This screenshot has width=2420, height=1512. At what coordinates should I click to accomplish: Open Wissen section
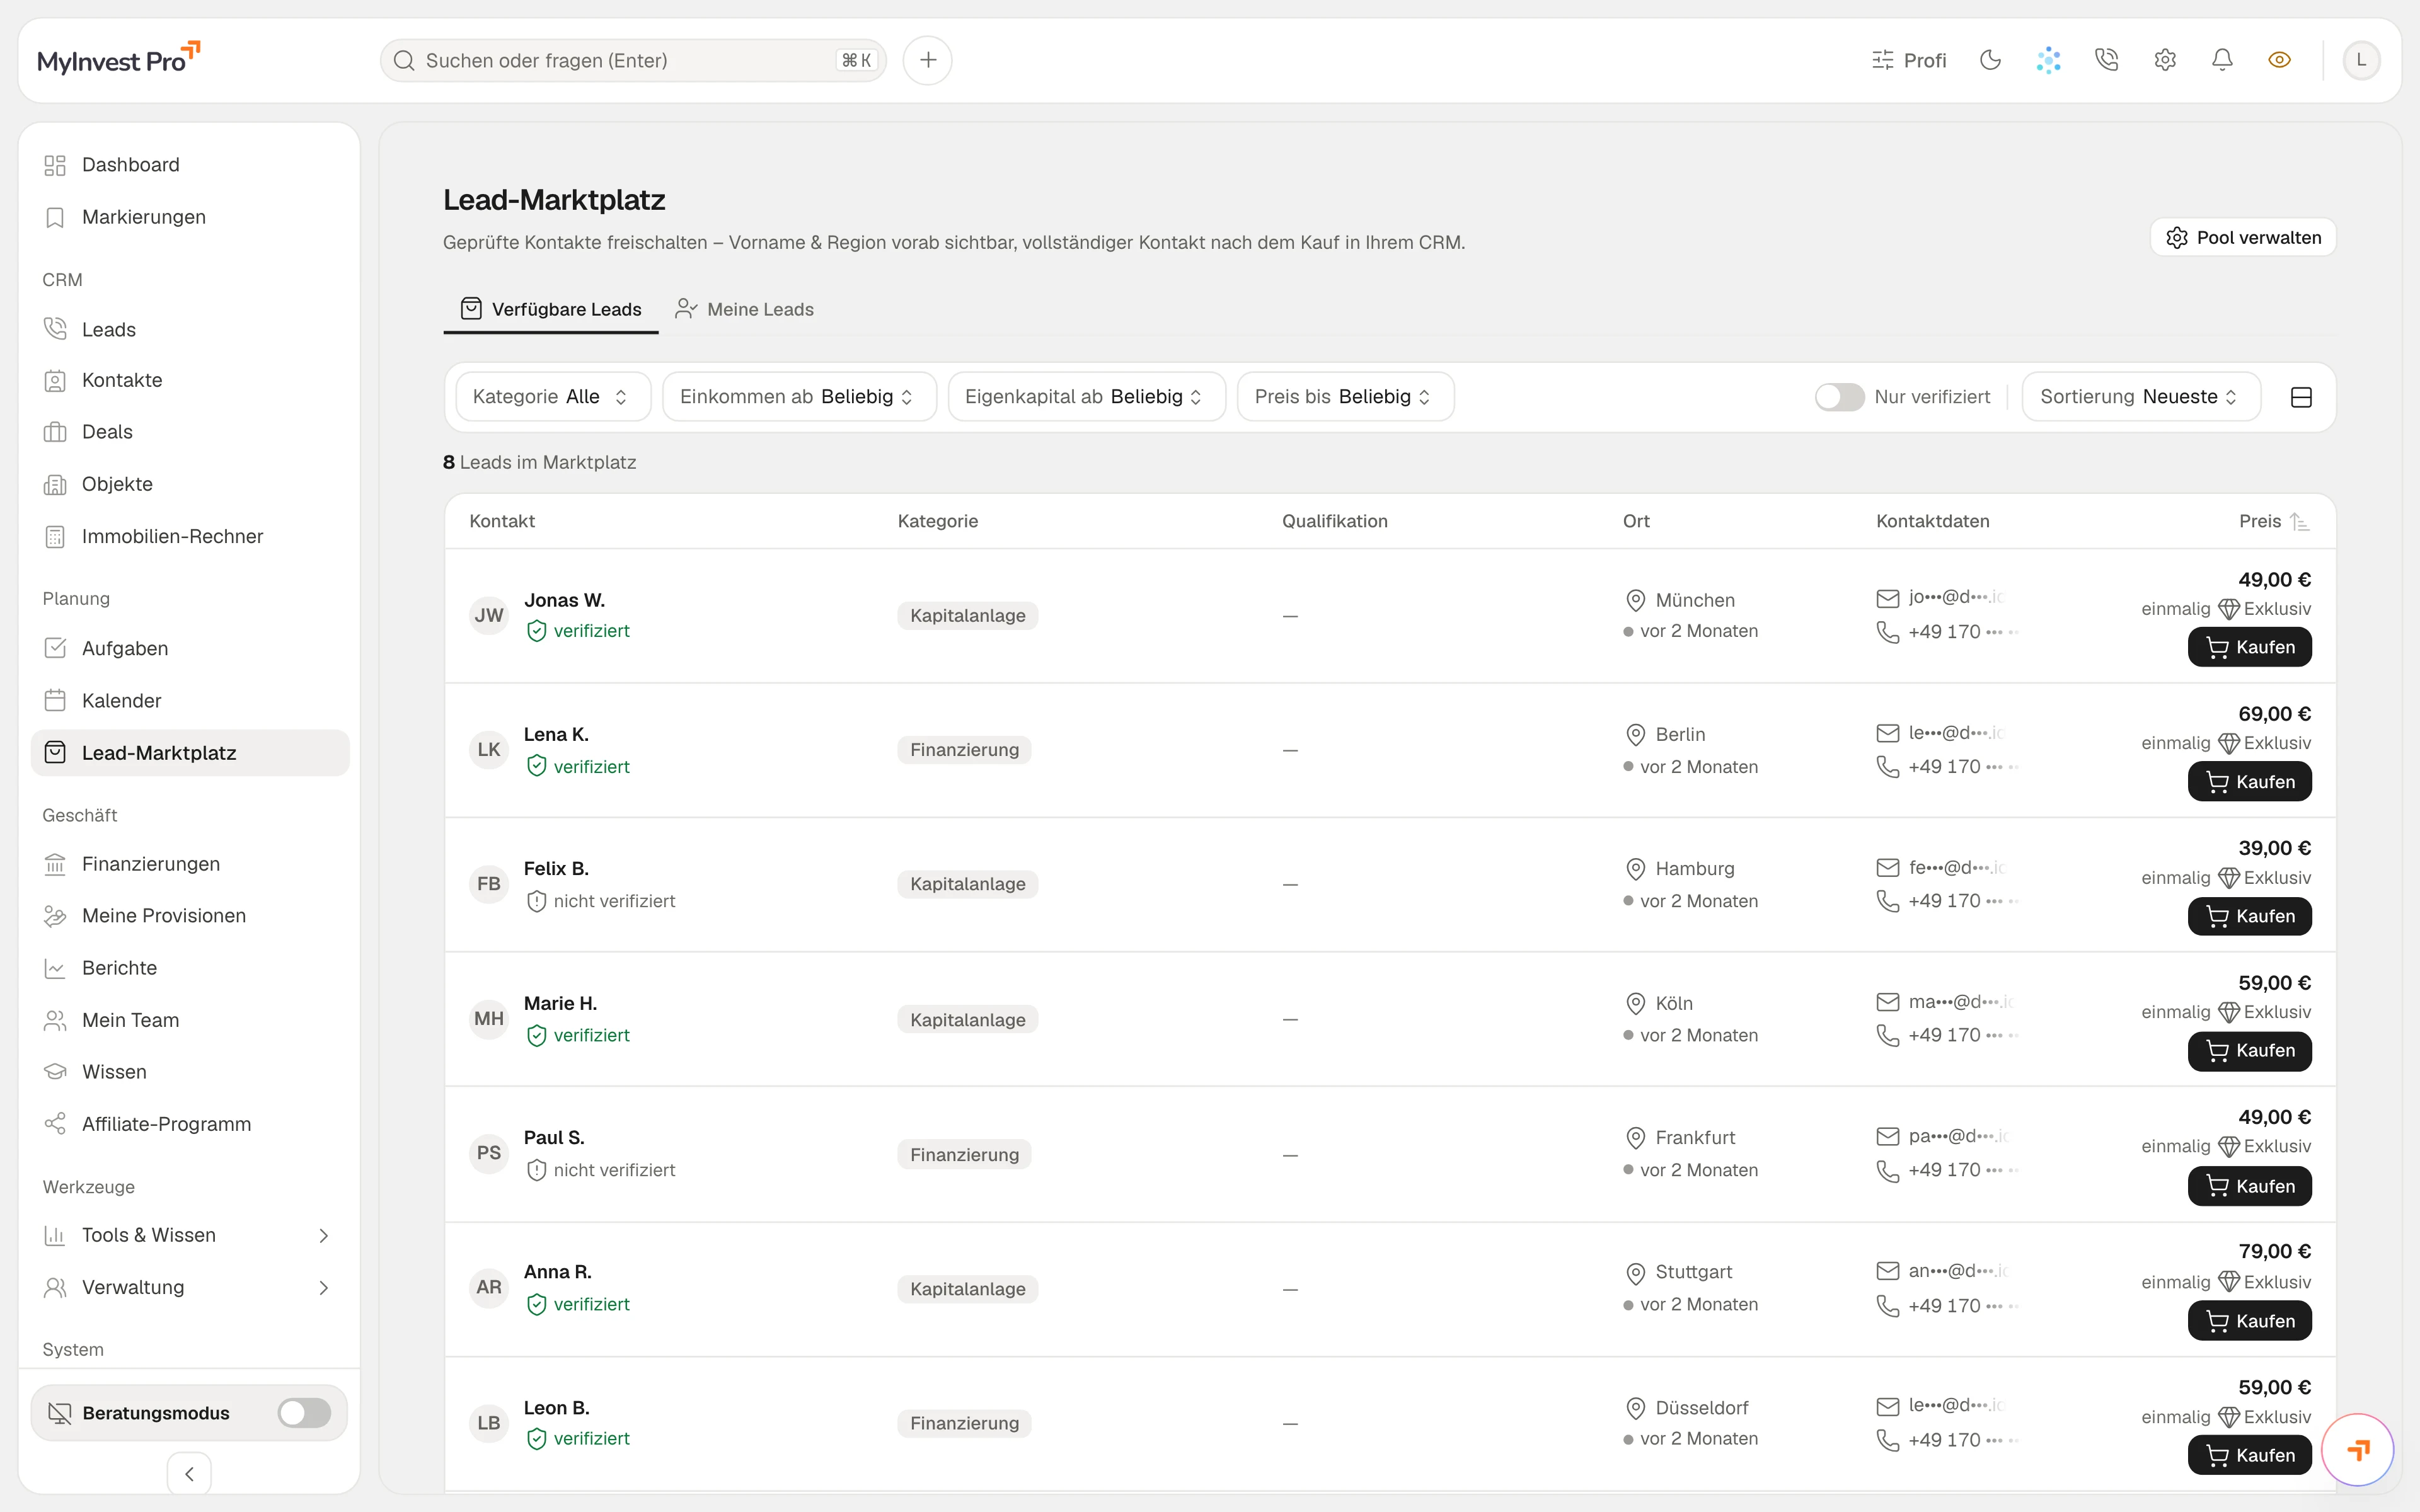click(x=189, y=1072)
